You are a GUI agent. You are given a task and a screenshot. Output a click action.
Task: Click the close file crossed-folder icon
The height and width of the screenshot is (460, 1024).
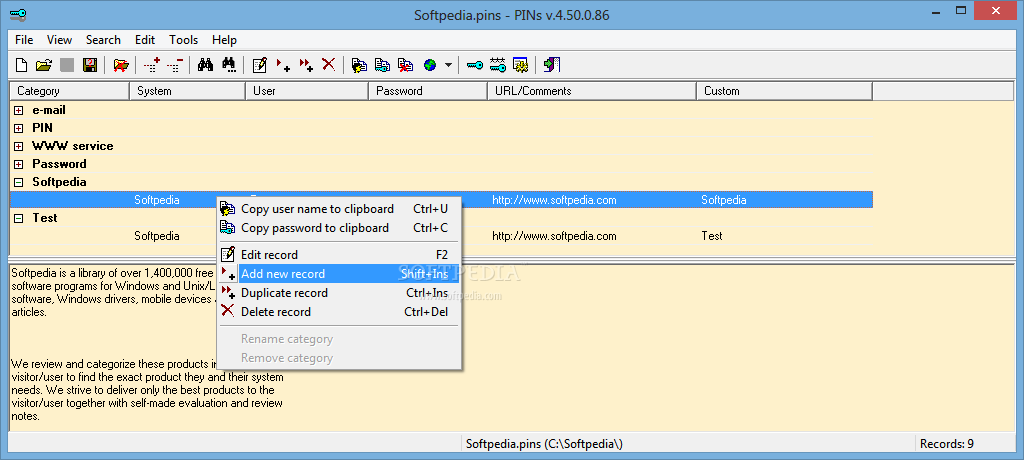tap(121, 65)
